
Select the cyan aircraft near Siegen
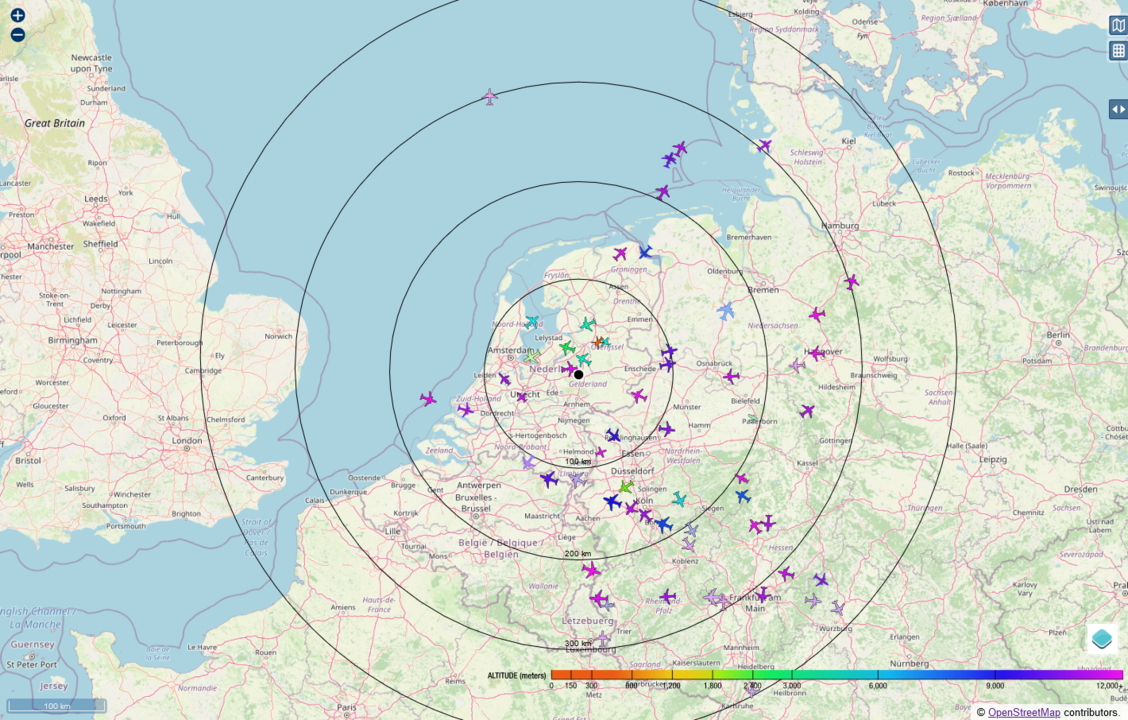tap(679, 499)
